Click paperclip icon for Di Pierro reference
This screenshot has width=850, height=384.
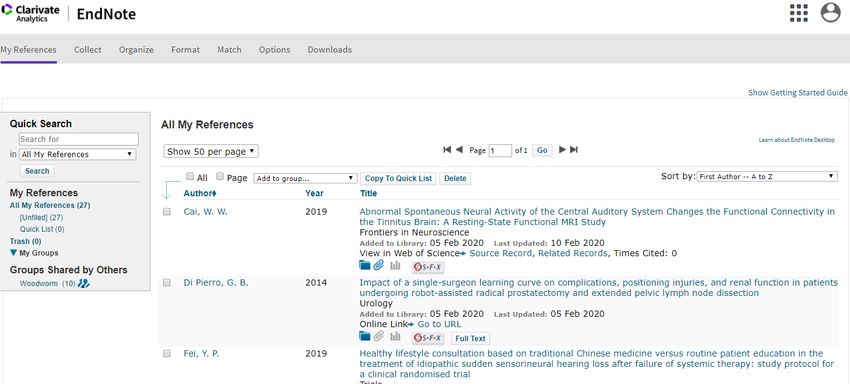[x=378, y=336]
